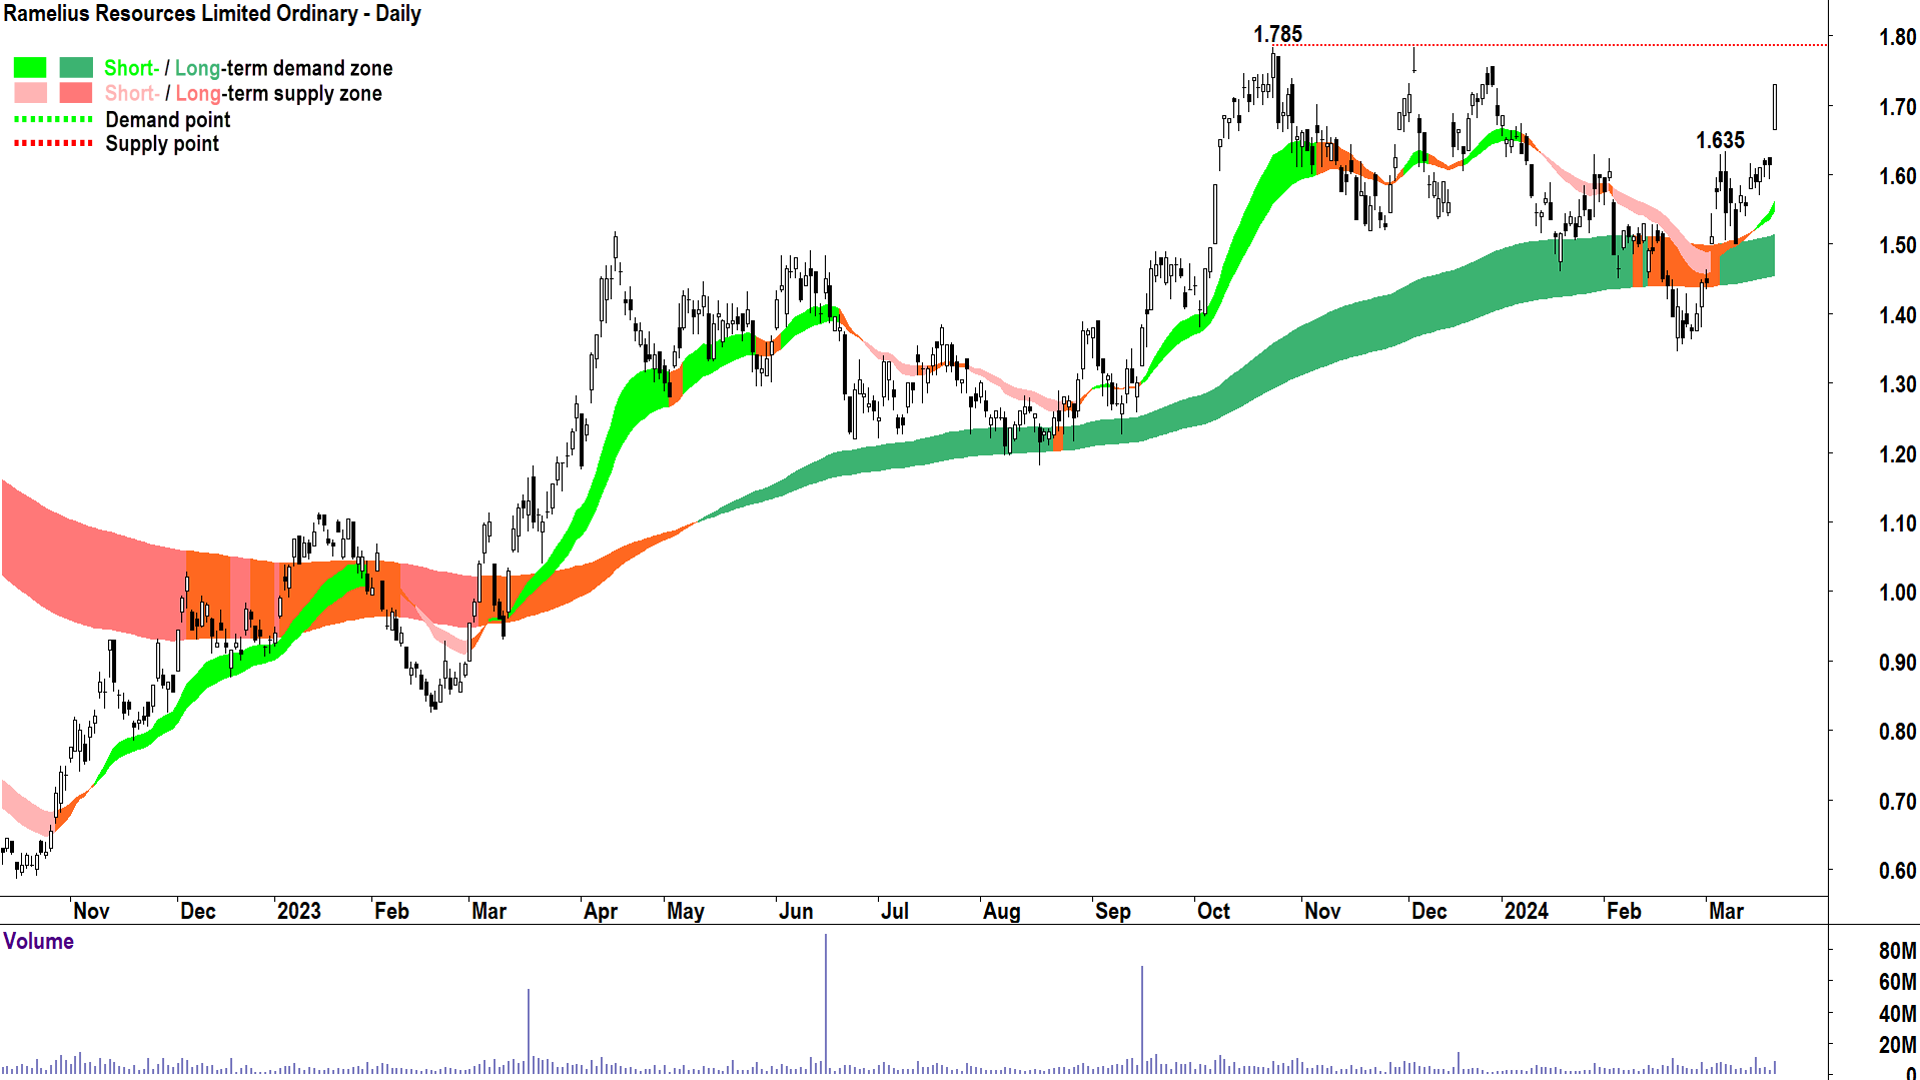Click the 1.80 price axis label
The height and width of the screenshot is (1080, 1920).
tap(1896, 38)
